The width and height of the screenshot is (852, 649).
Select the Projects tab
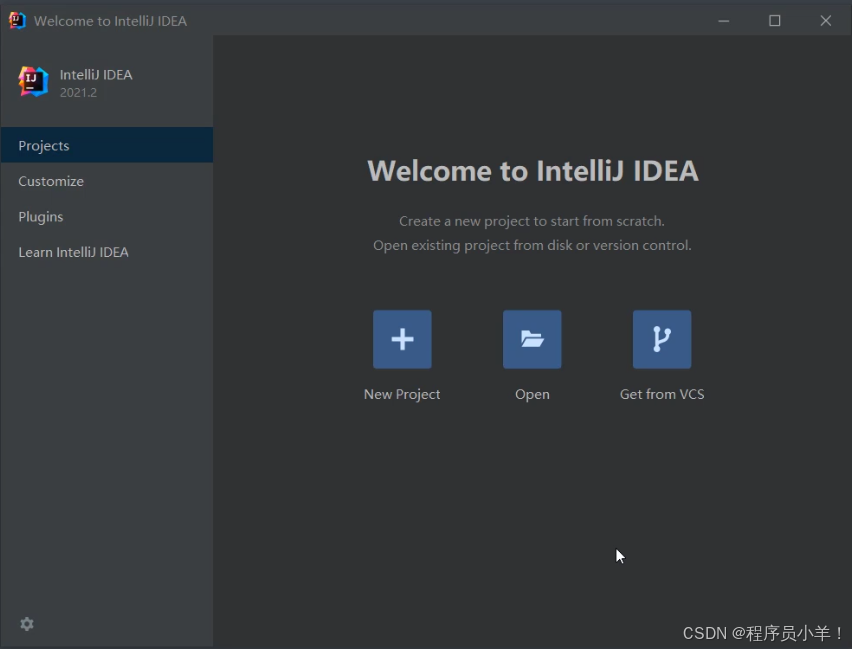pos(106,145)
